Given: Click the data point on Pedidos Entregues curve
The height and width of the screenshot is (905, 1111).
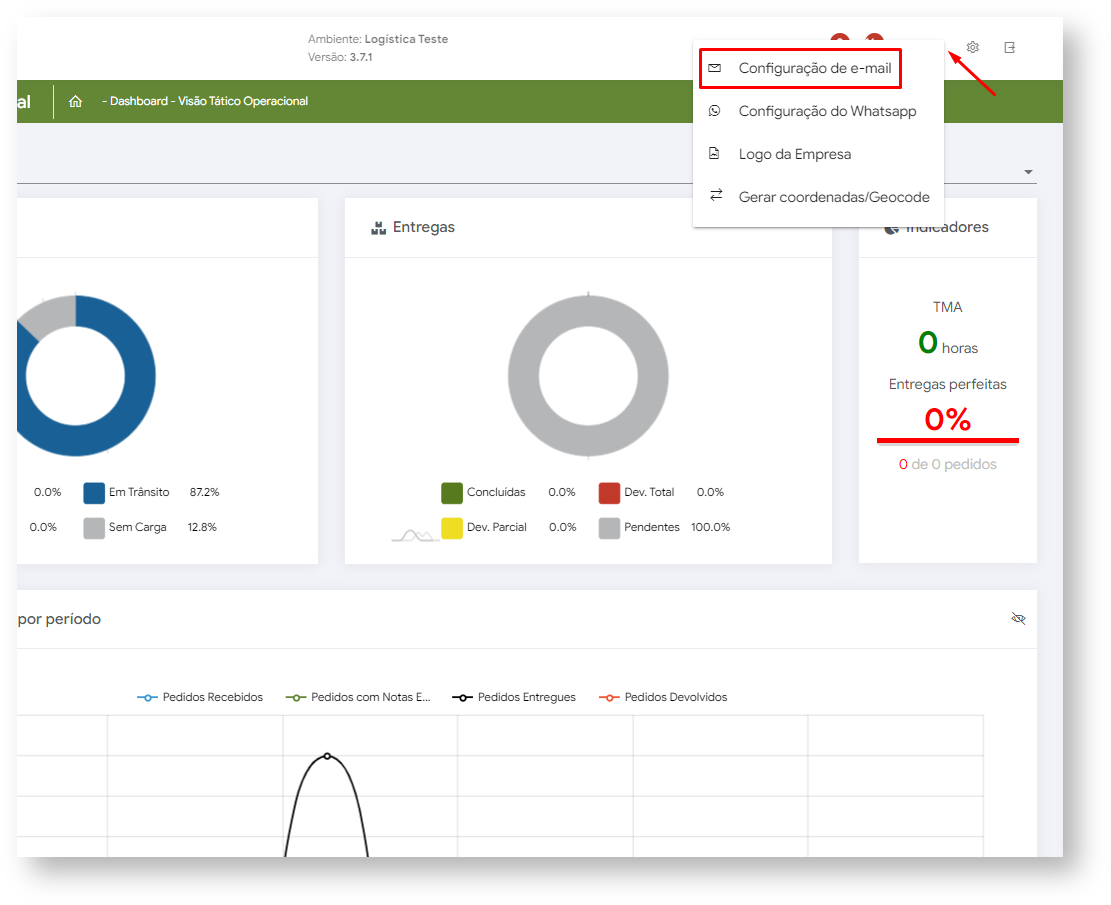Looking at the screenshot, I should (x=327, y=756).
